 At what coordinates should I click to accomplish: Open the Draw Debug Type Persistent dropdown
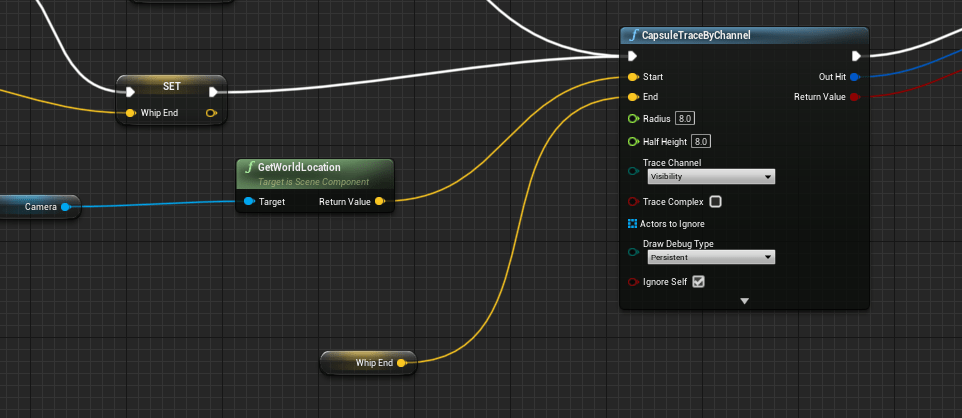point(710,257)
